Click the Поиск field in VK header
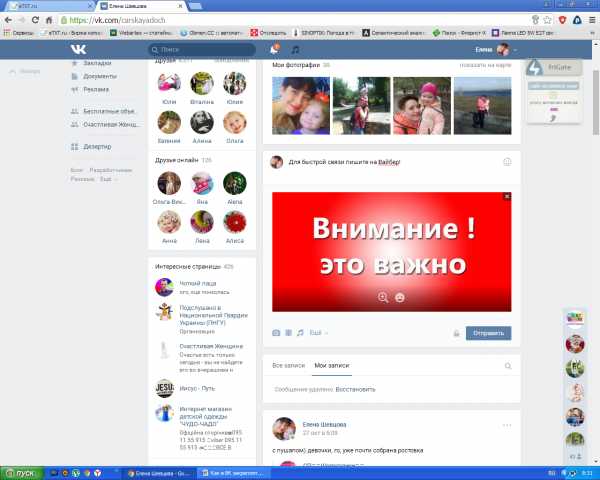The width and height of the screenshot is (600, 480). [202, 50]
